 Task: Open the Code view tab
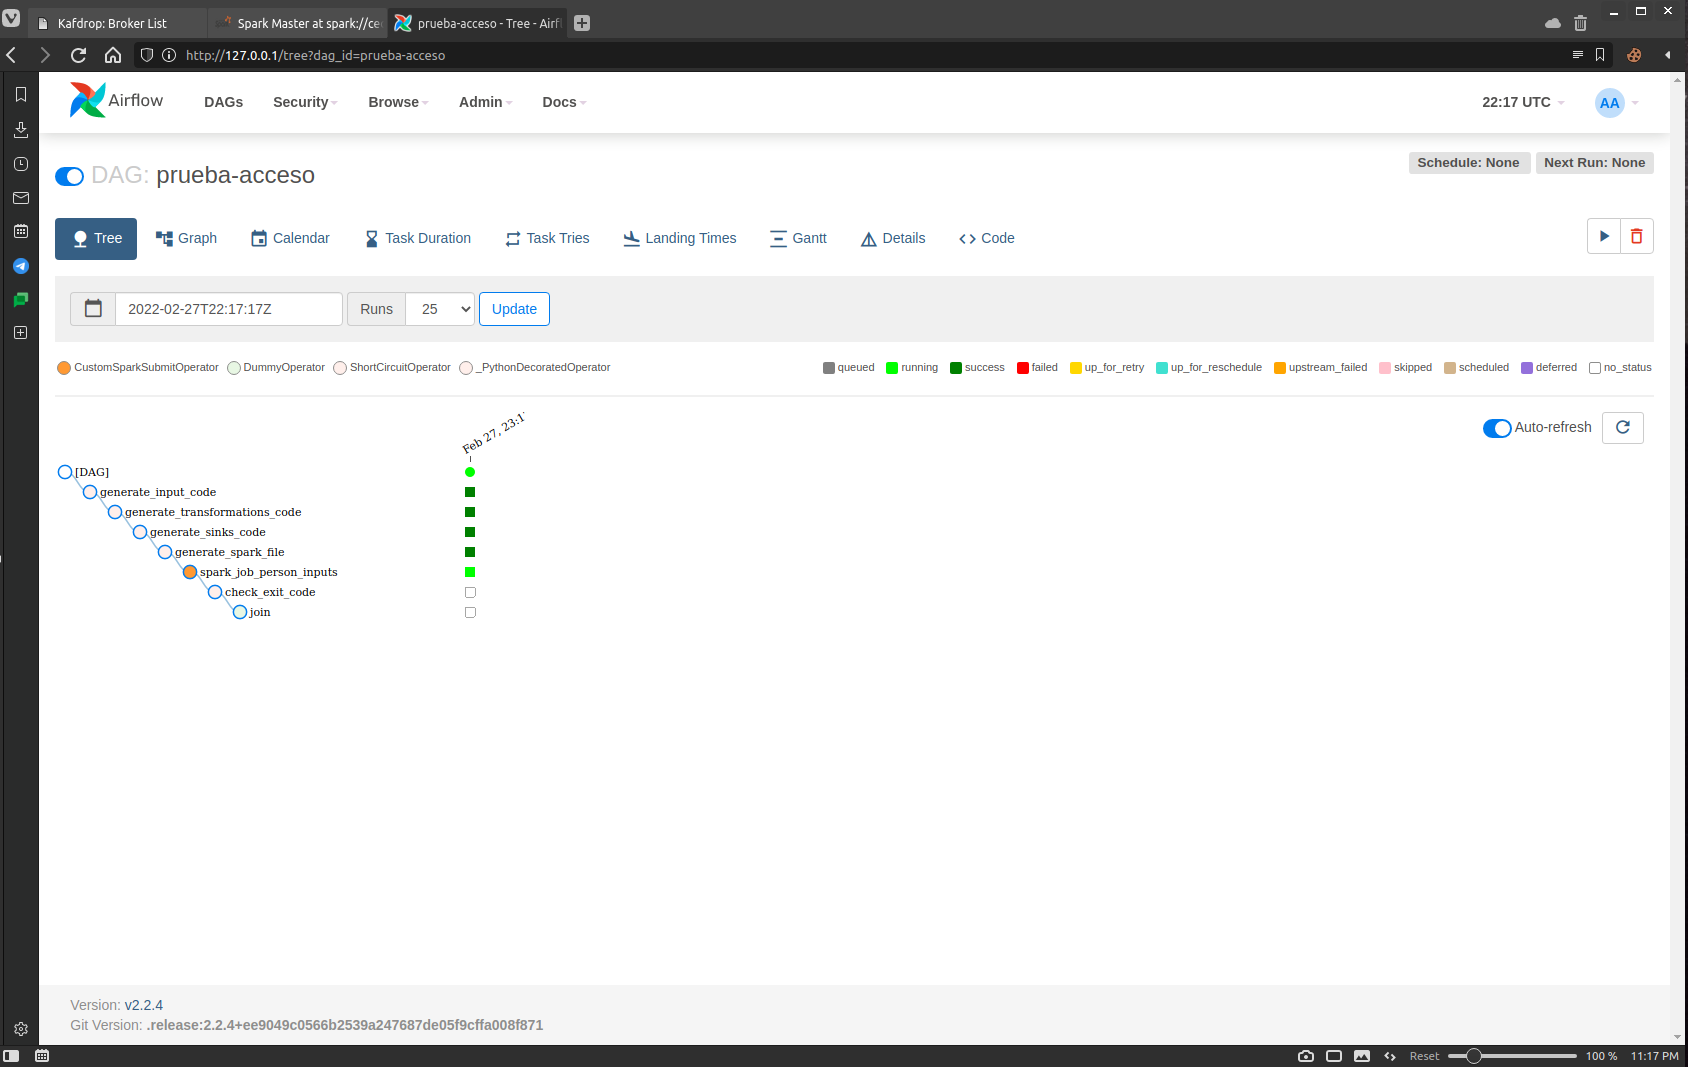(x=987, y=238)
